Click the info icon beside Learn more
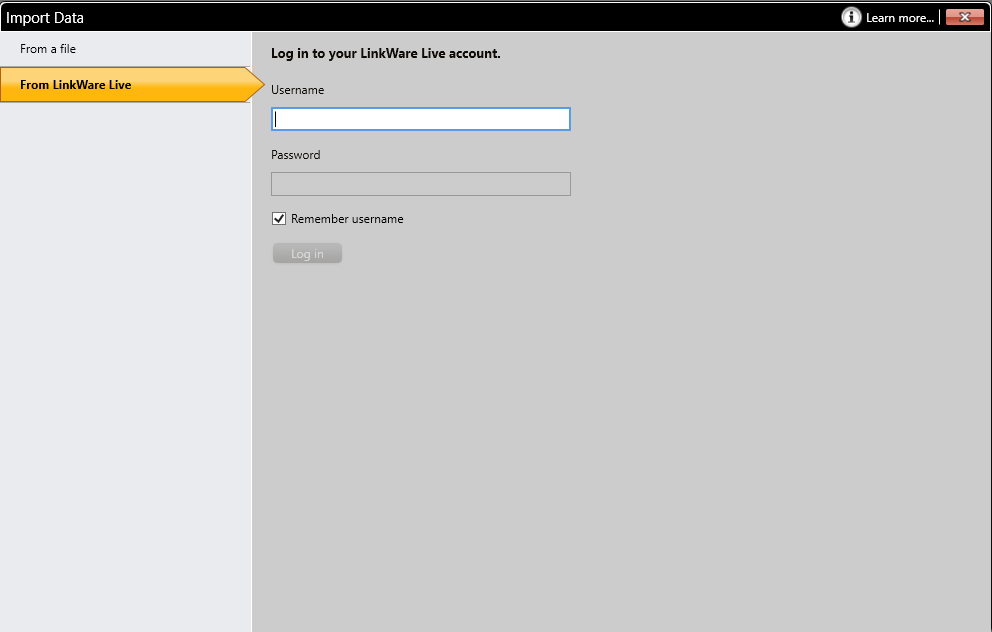 pos(851,17)
